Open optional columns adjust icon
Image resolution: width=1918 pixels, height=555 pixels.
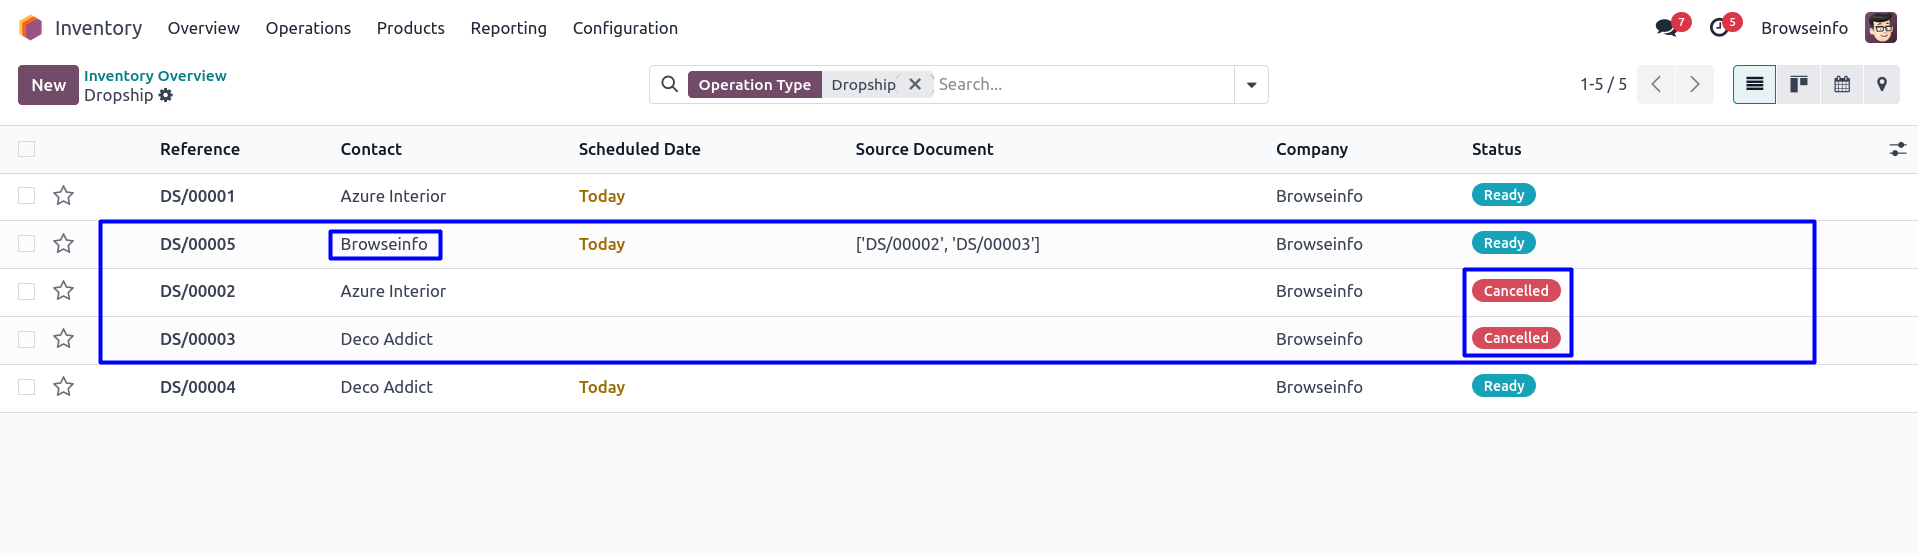[x=1897, y=149]
